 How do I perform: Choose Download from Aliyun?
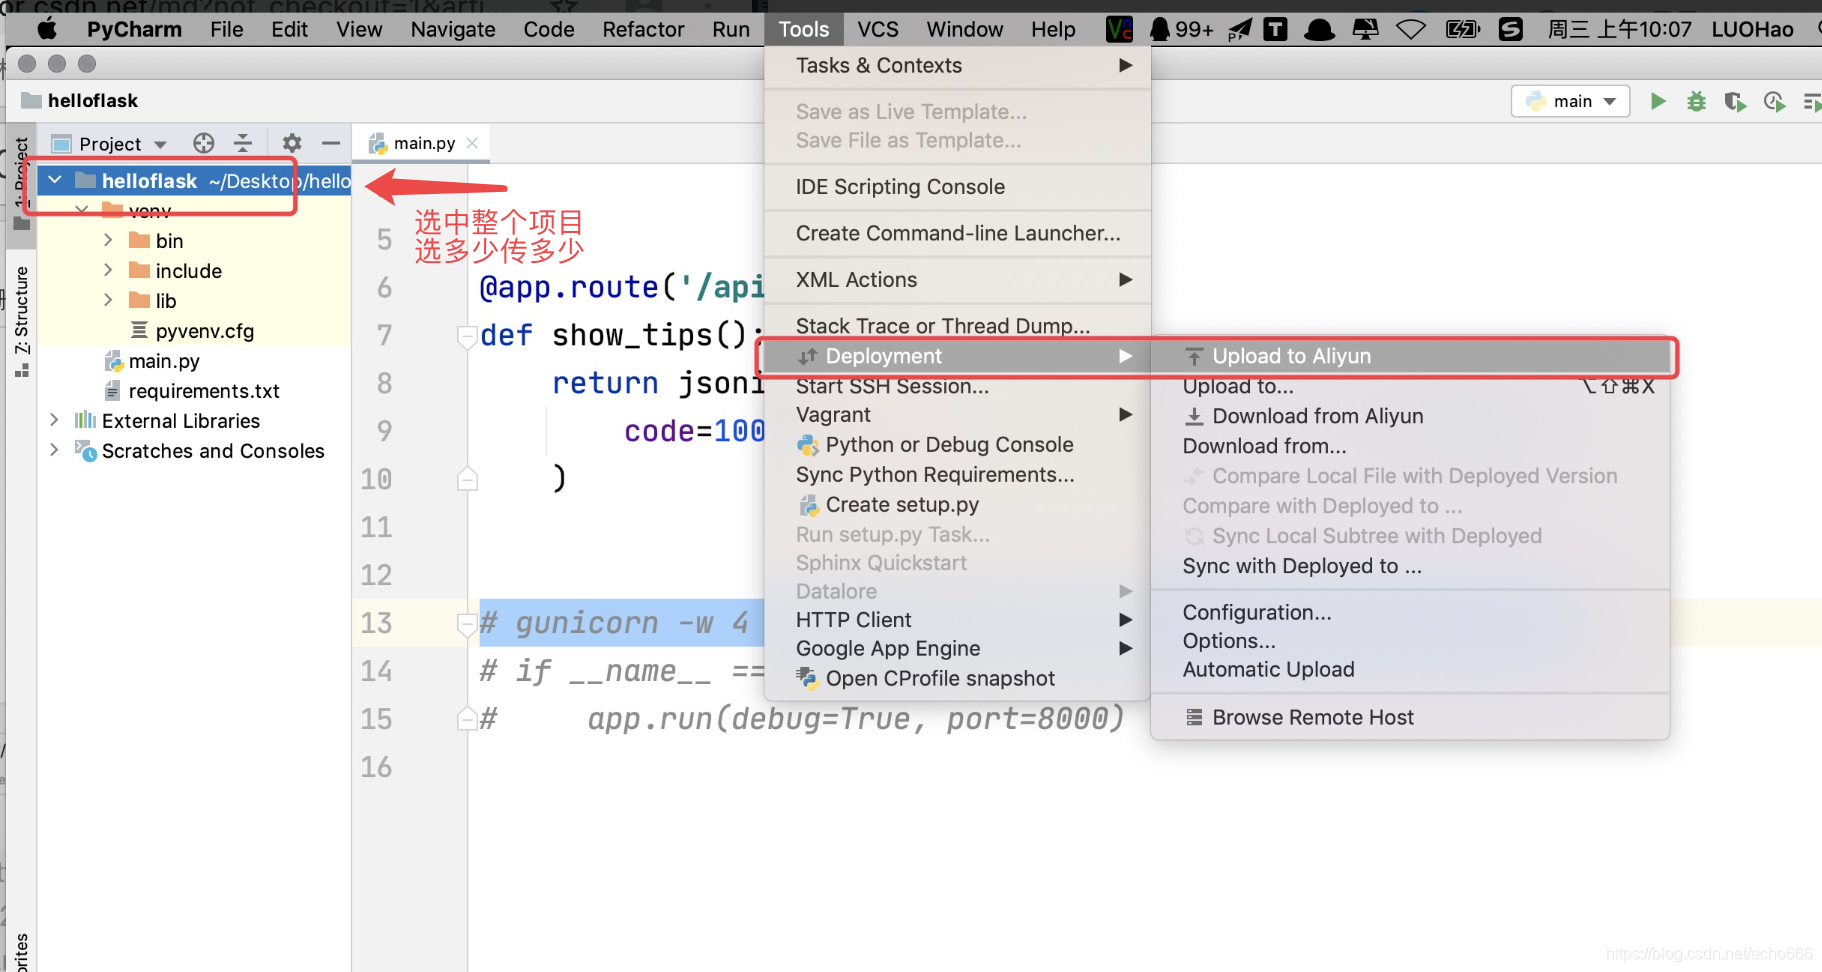point(1410,416)
